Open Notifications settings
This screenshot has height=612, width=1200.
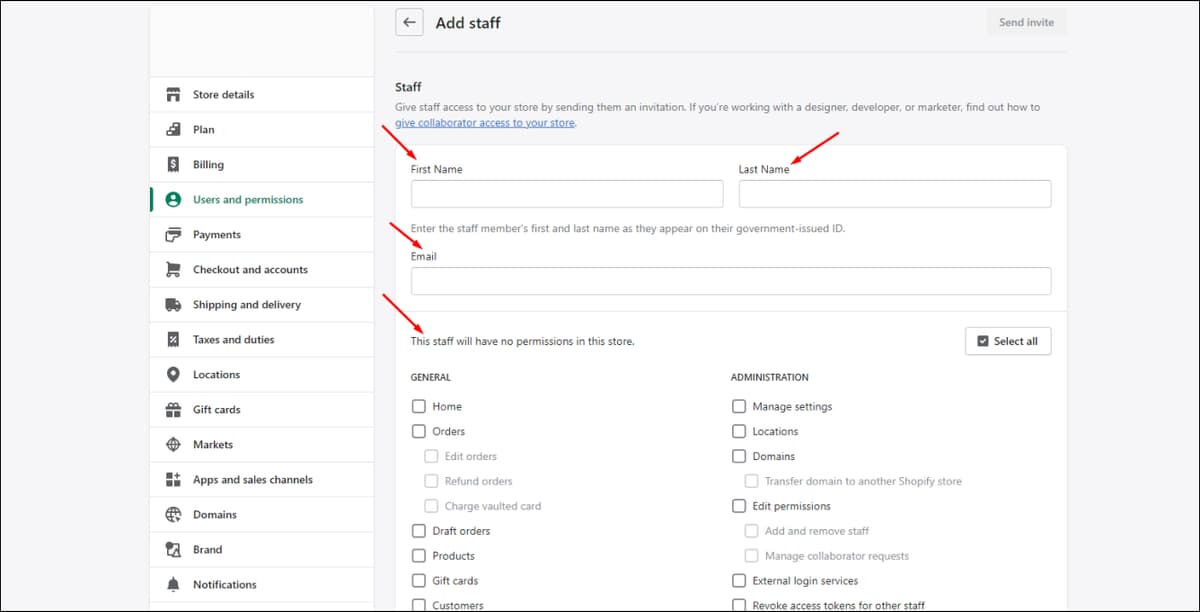(x=261, y=585)
